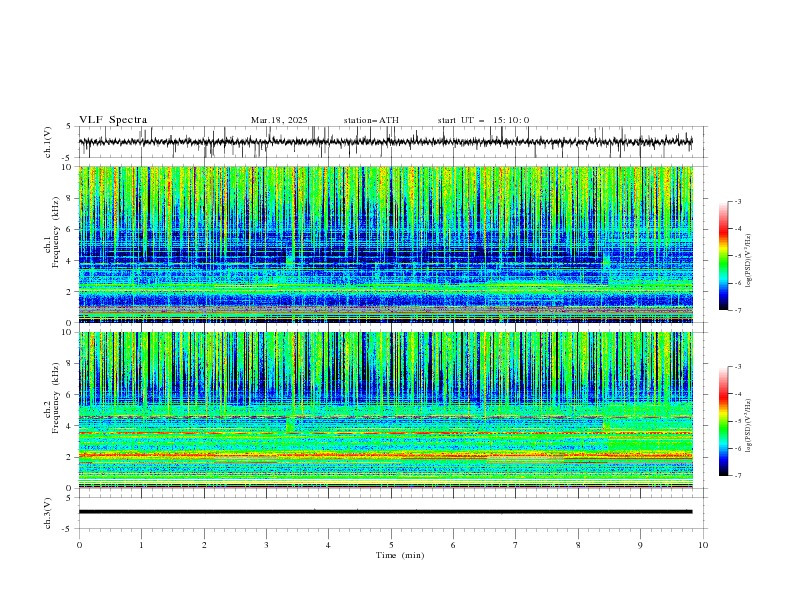Screen dimensions: 792x612
Task: Click the "-5" label on ch.1 colorbar
Action: (x=738, y=256)
